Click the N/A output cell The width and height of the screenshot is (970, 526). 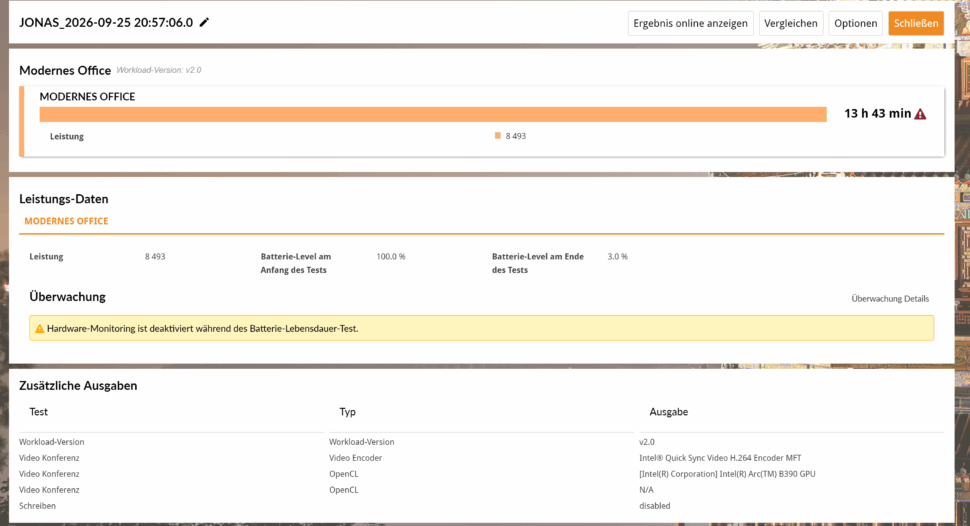point(646,489)
